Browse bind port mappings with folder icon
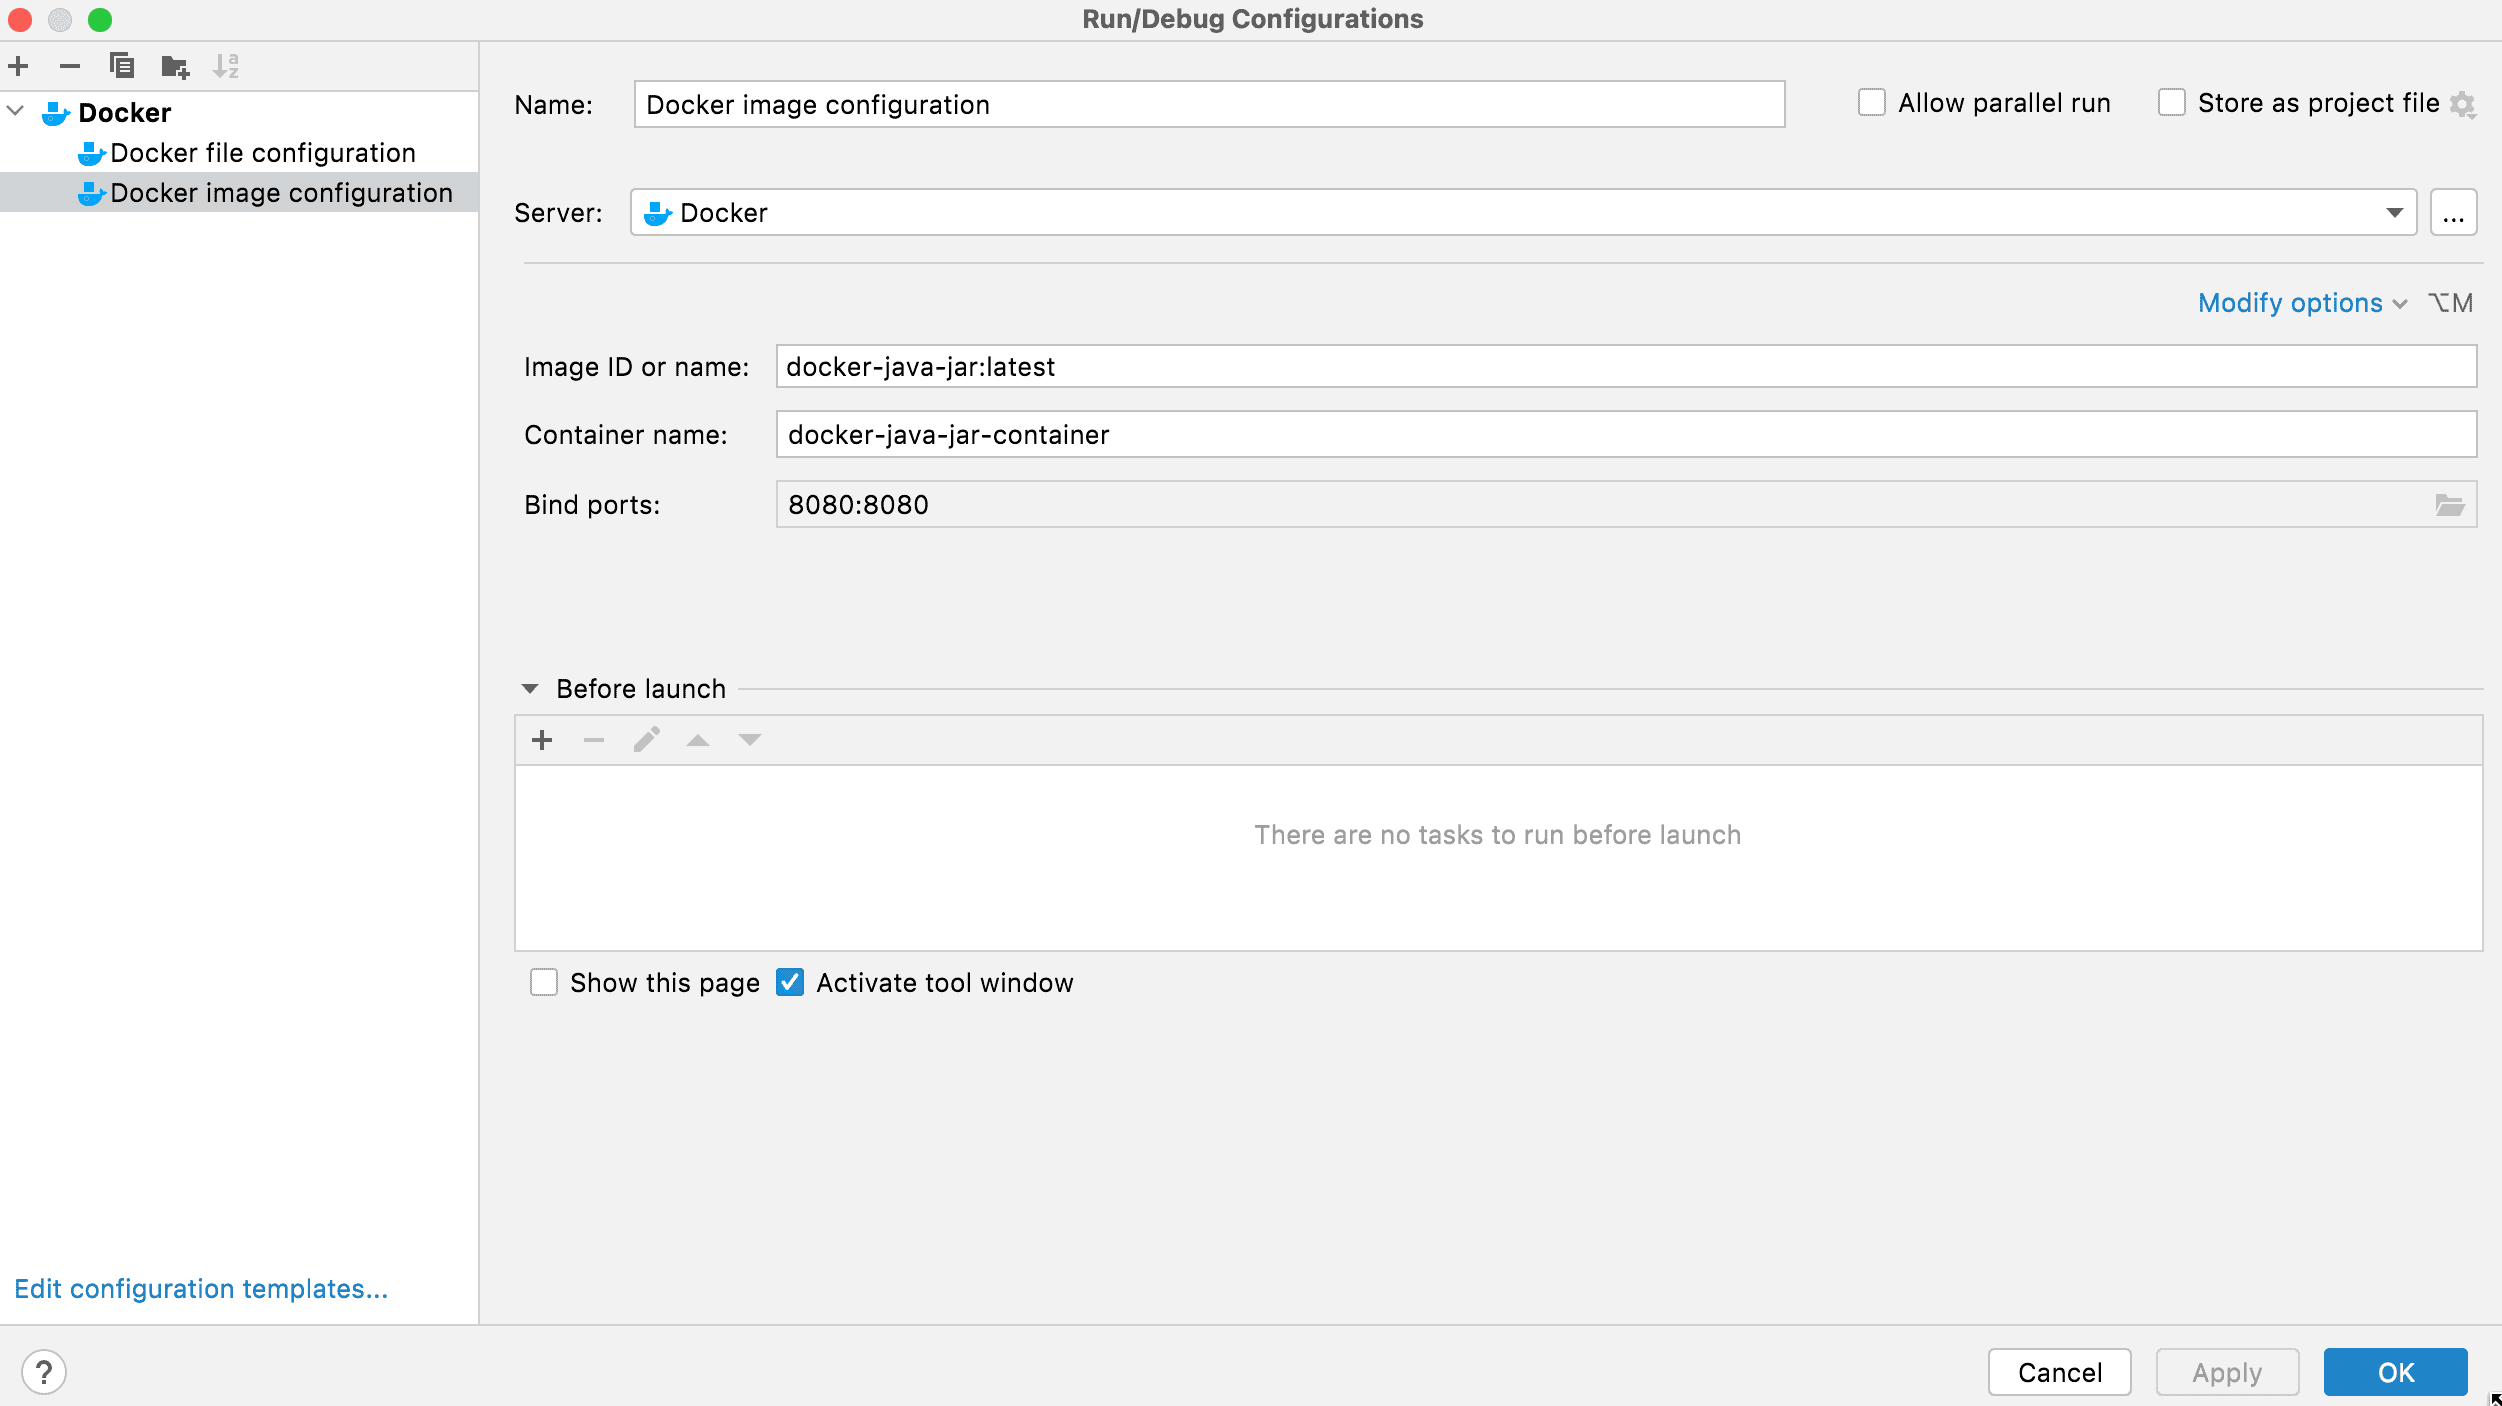Screen dimensions: 2502x1406 [x=2449, y=504]
